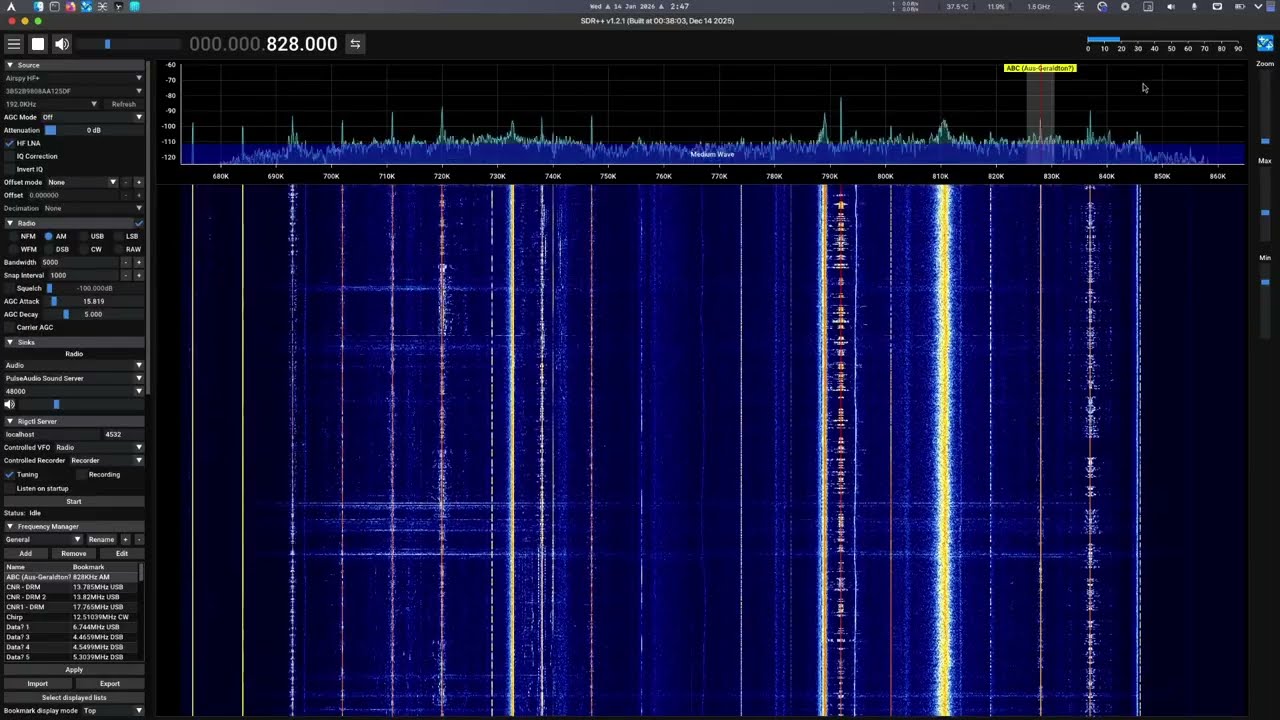Select the CNR1 - DRM bookmark row
The image size is (1280, 720).
(x=72, y=607)
